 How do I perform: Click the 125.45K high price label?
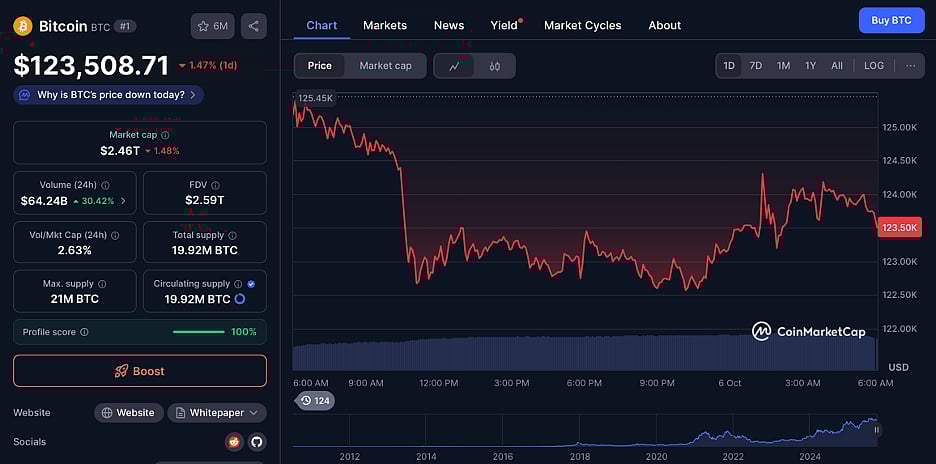[x=316, y=98]
